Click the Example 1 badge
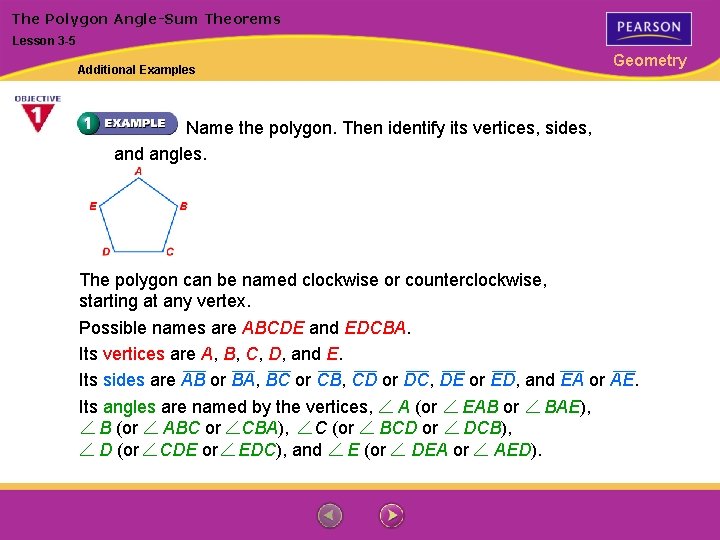The height and width of the screenshot is (540, 720). pyautogui.click(x=127, y=124)
